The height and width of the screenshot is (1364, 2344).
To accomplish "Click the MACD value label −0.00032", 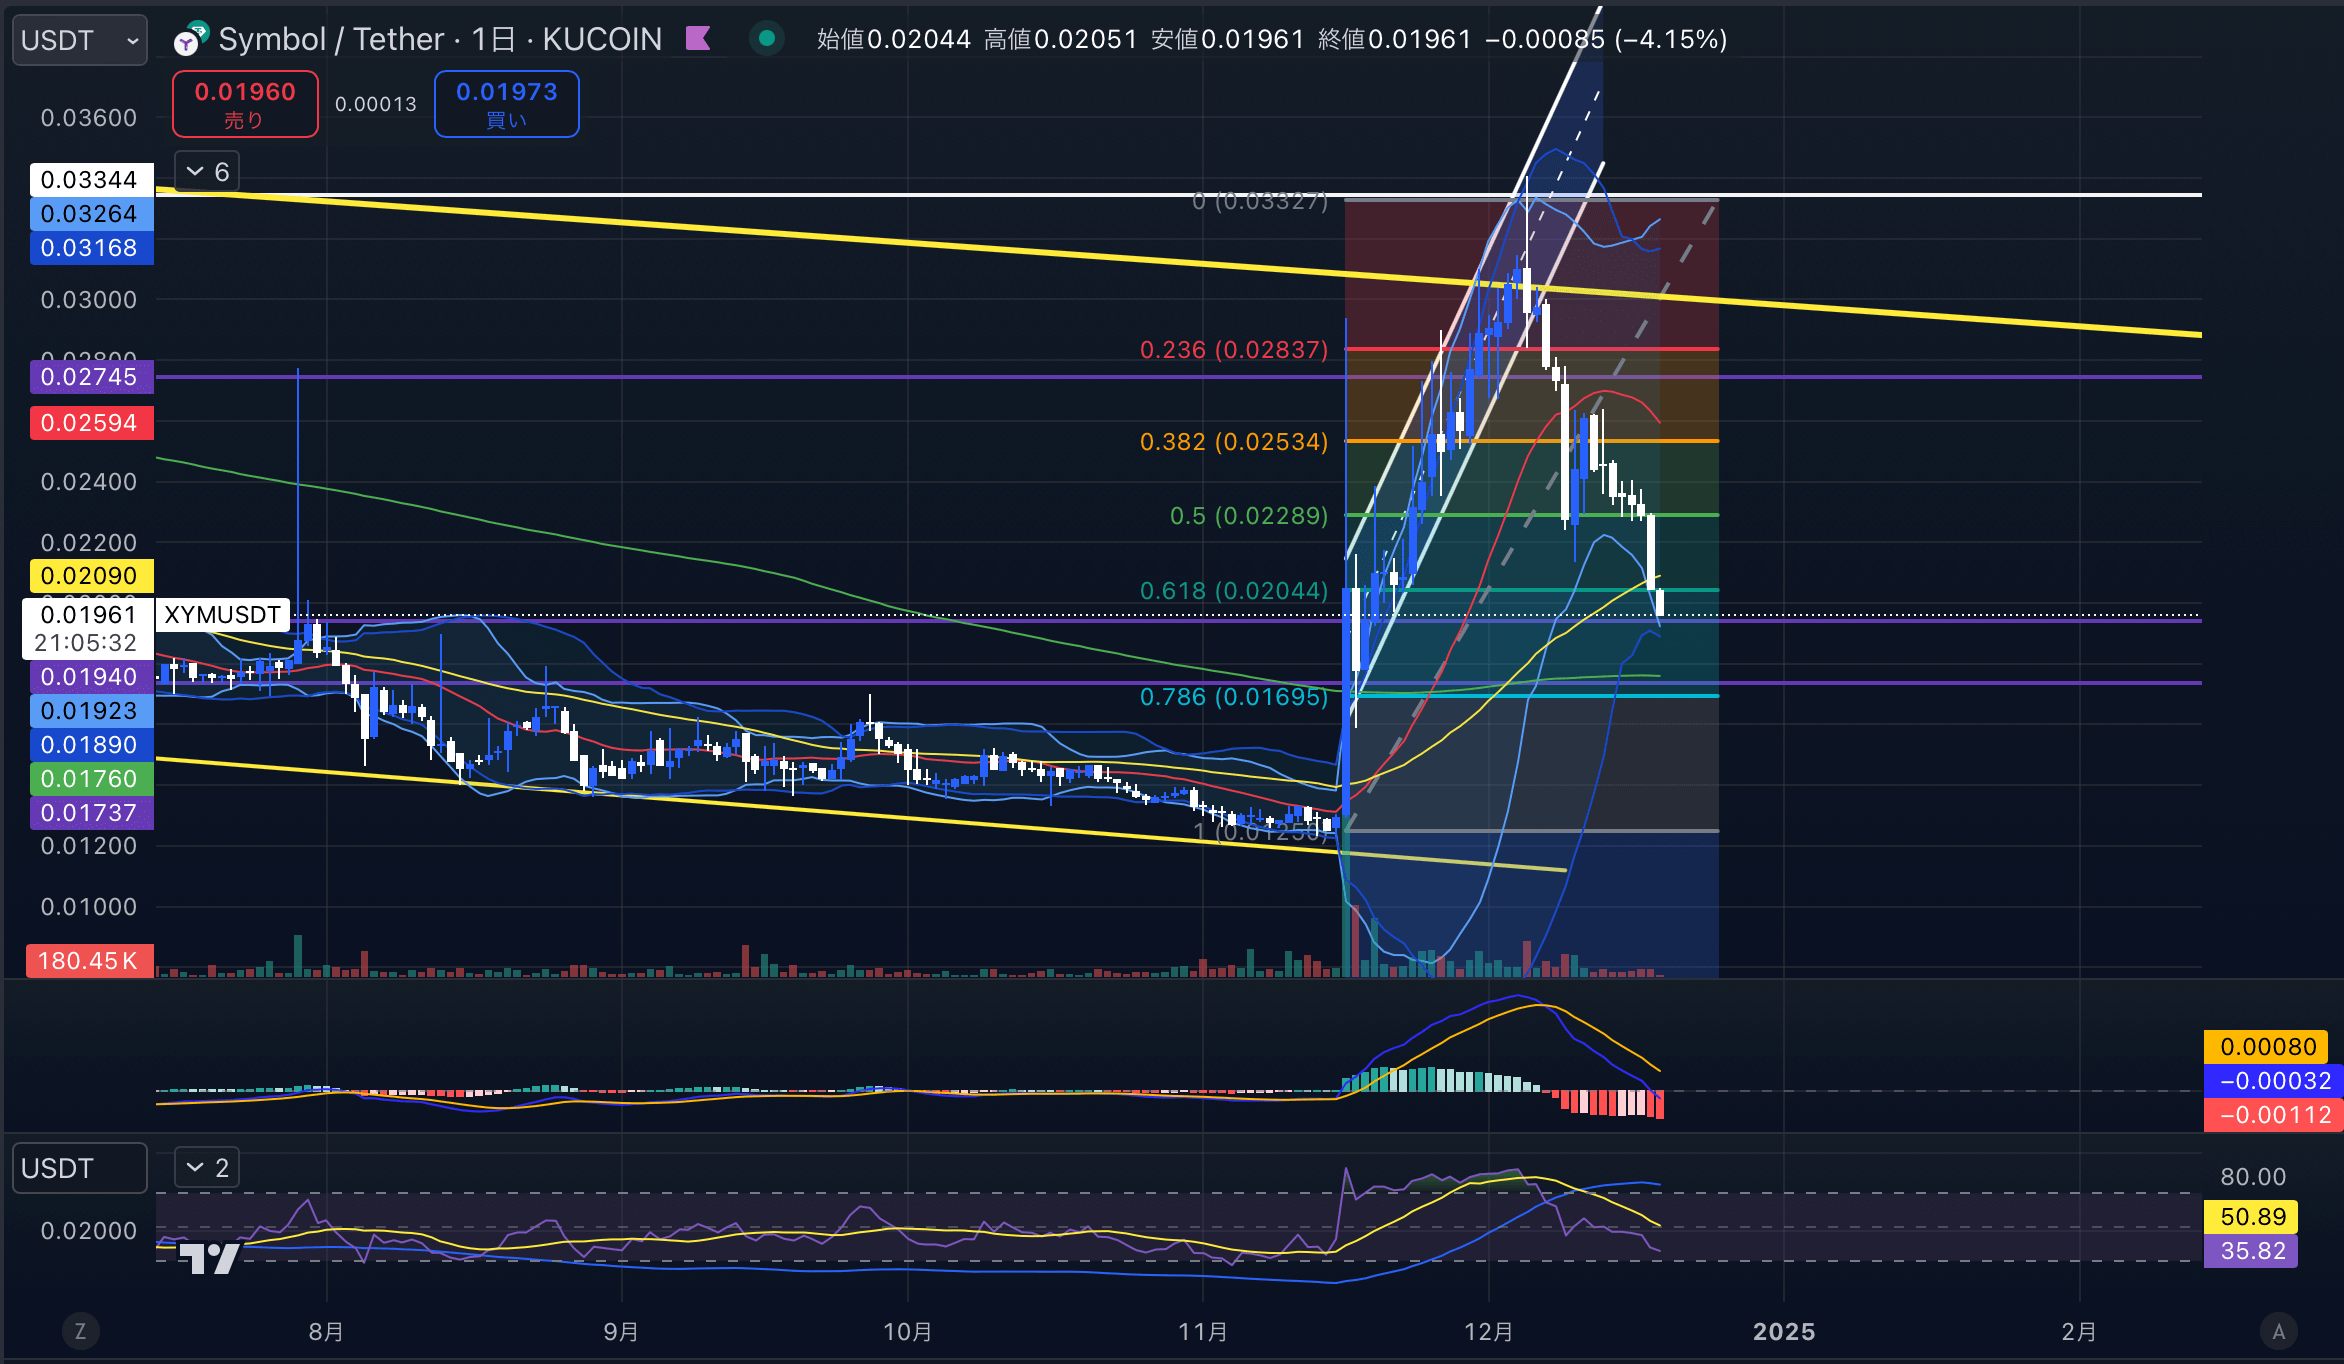I will click(x=2274, y=1081).
